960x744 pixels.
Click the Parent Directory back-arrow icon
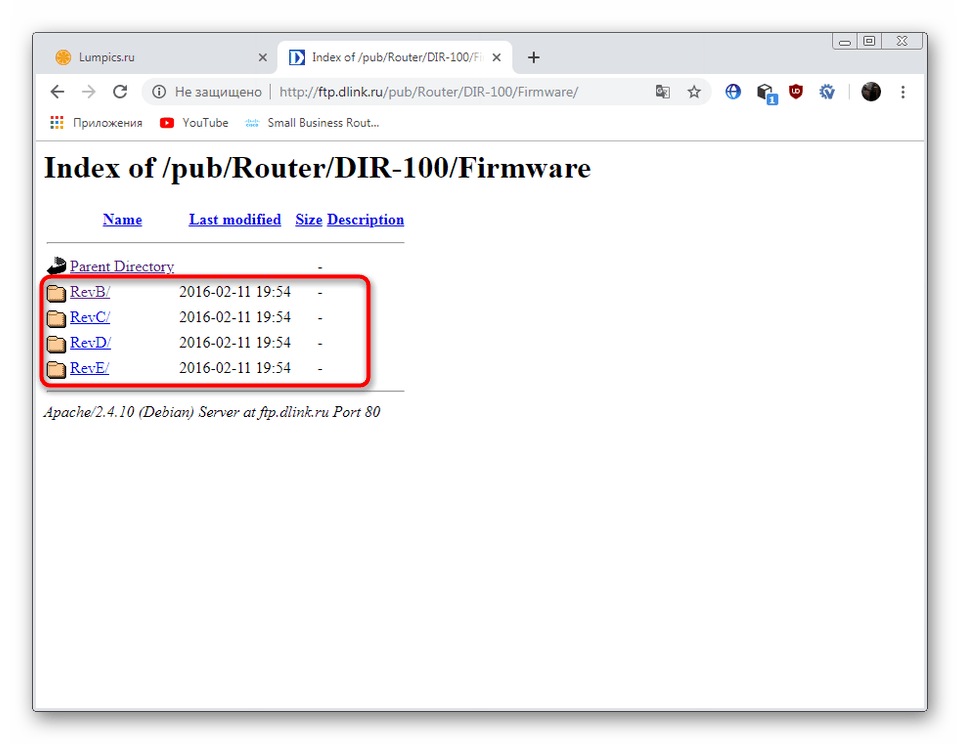56,266
